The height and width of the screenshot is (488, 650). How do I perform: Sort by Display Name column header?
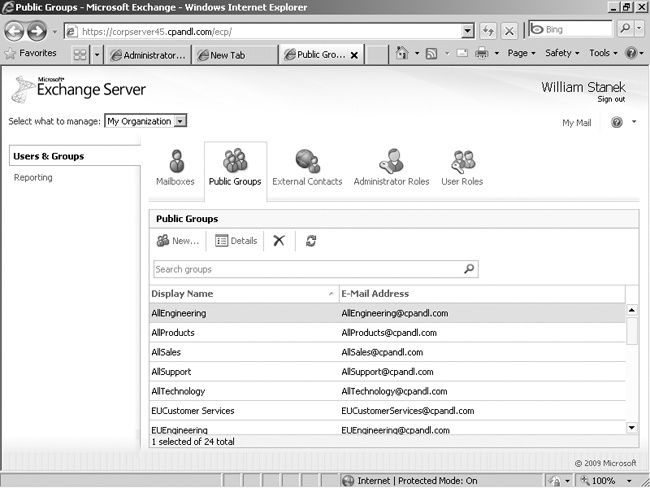[x=244, y=294]
